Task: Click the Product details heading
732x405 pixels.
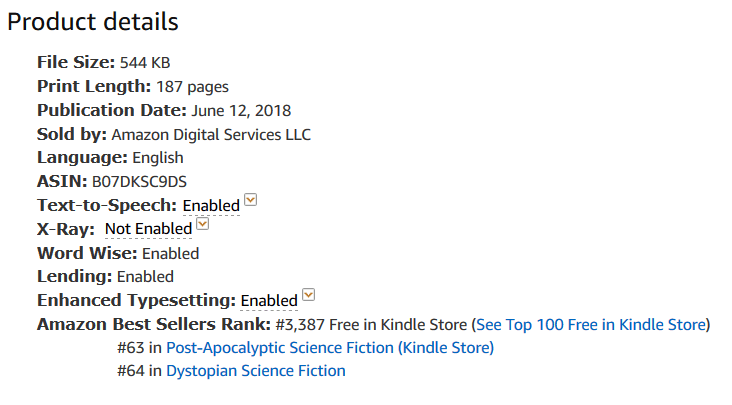Action: click(93, 22)
